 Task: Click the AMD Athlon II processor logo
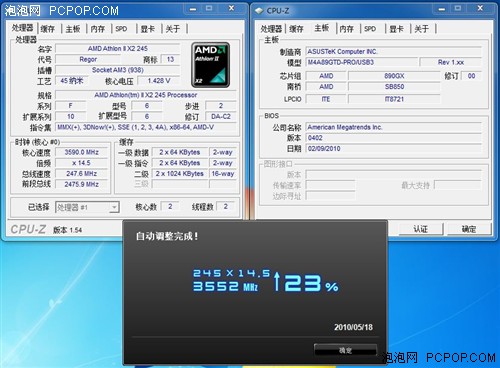[211, 65]
